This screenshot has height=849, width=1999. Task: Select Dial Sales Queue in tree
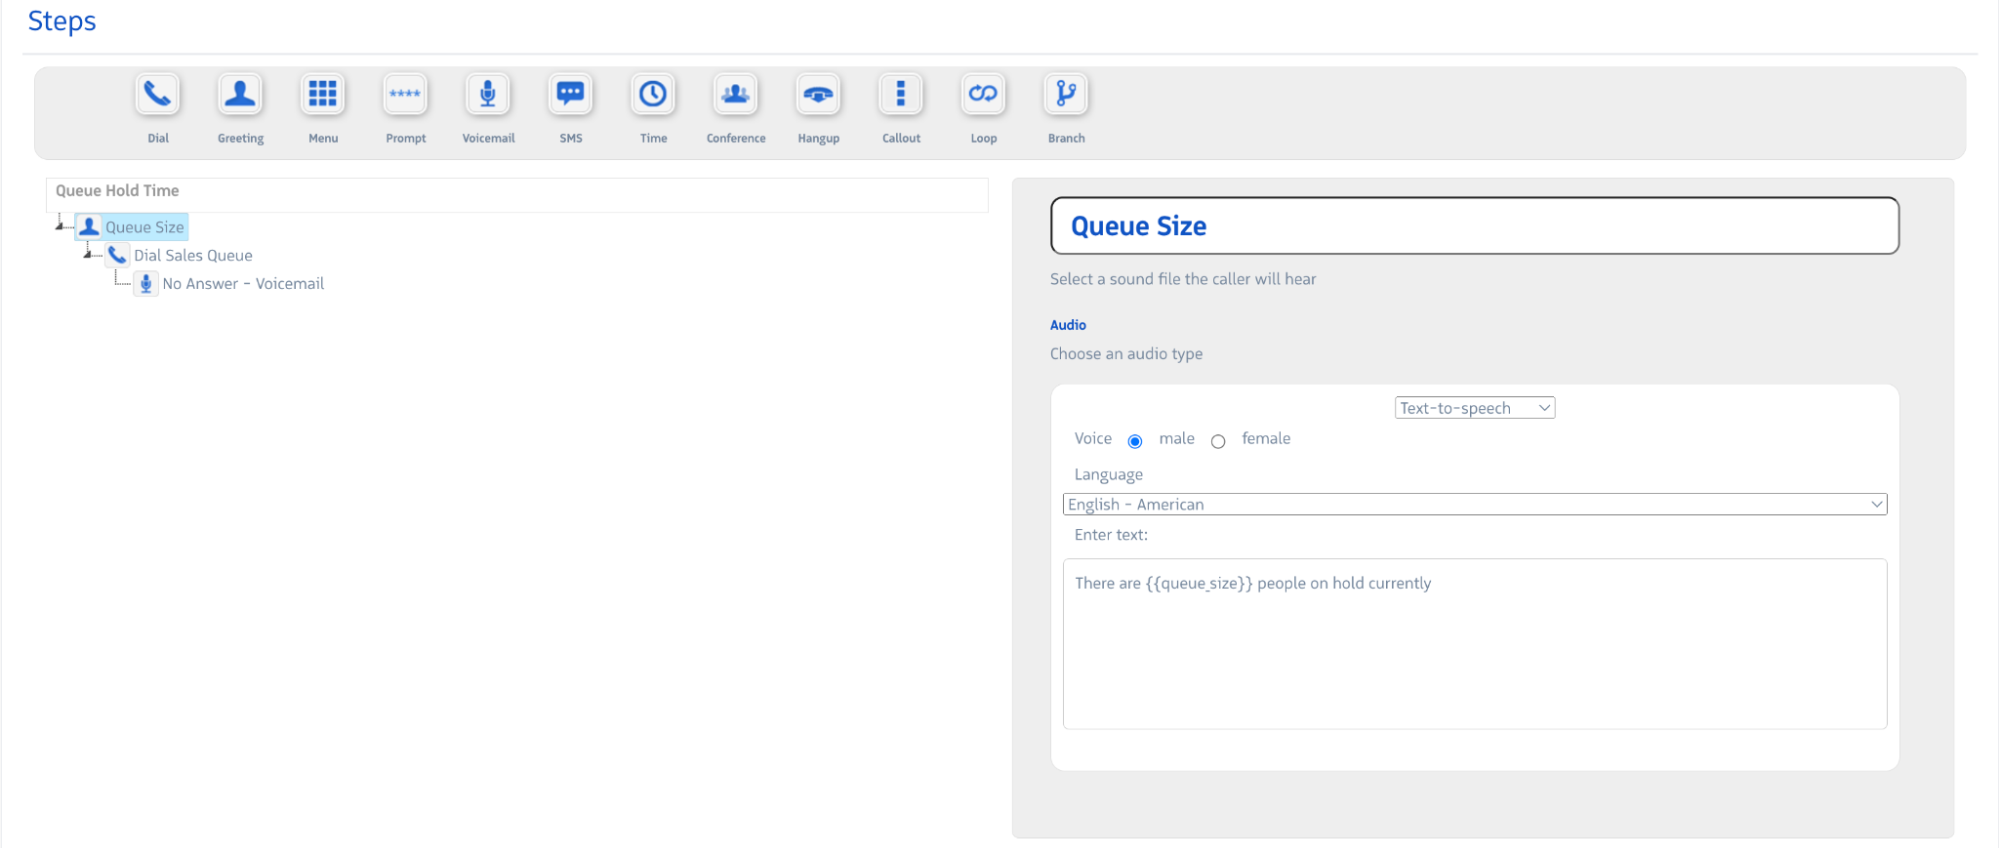click(193, 256)
